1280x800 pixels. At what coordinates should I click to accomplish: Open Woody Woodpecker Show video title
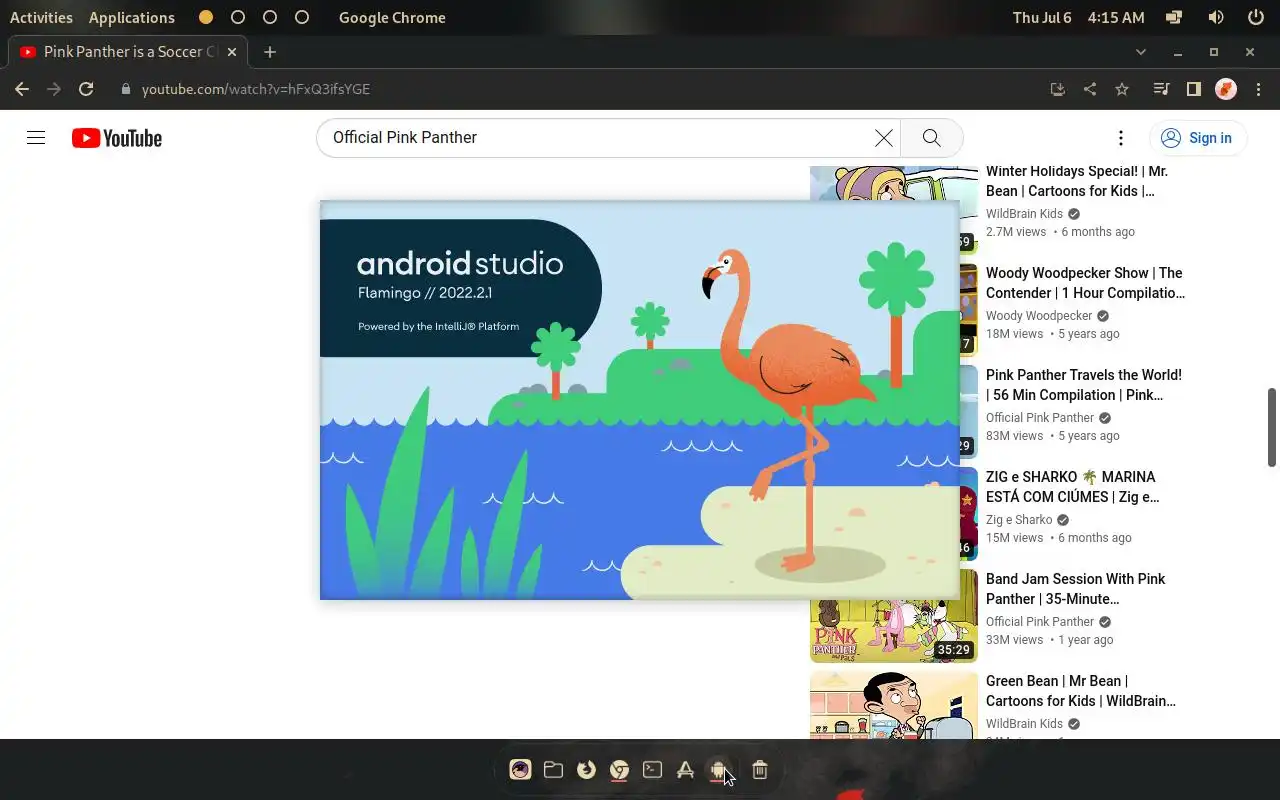pos(1085,283)
